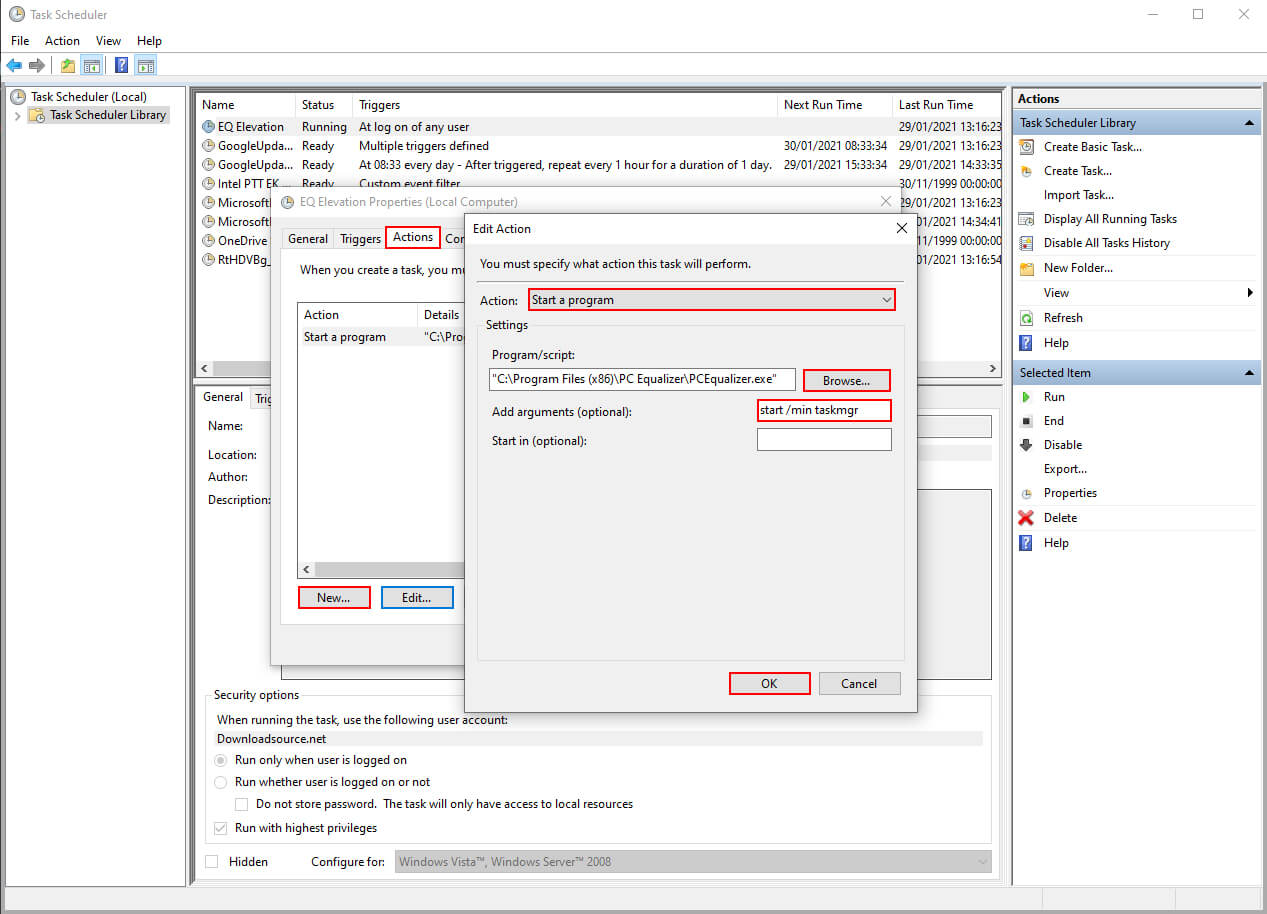The height and width of the screenshot is (914, 1267).
Task: Click the Display All Running Tasks icon
Action: coord(1026,218)
